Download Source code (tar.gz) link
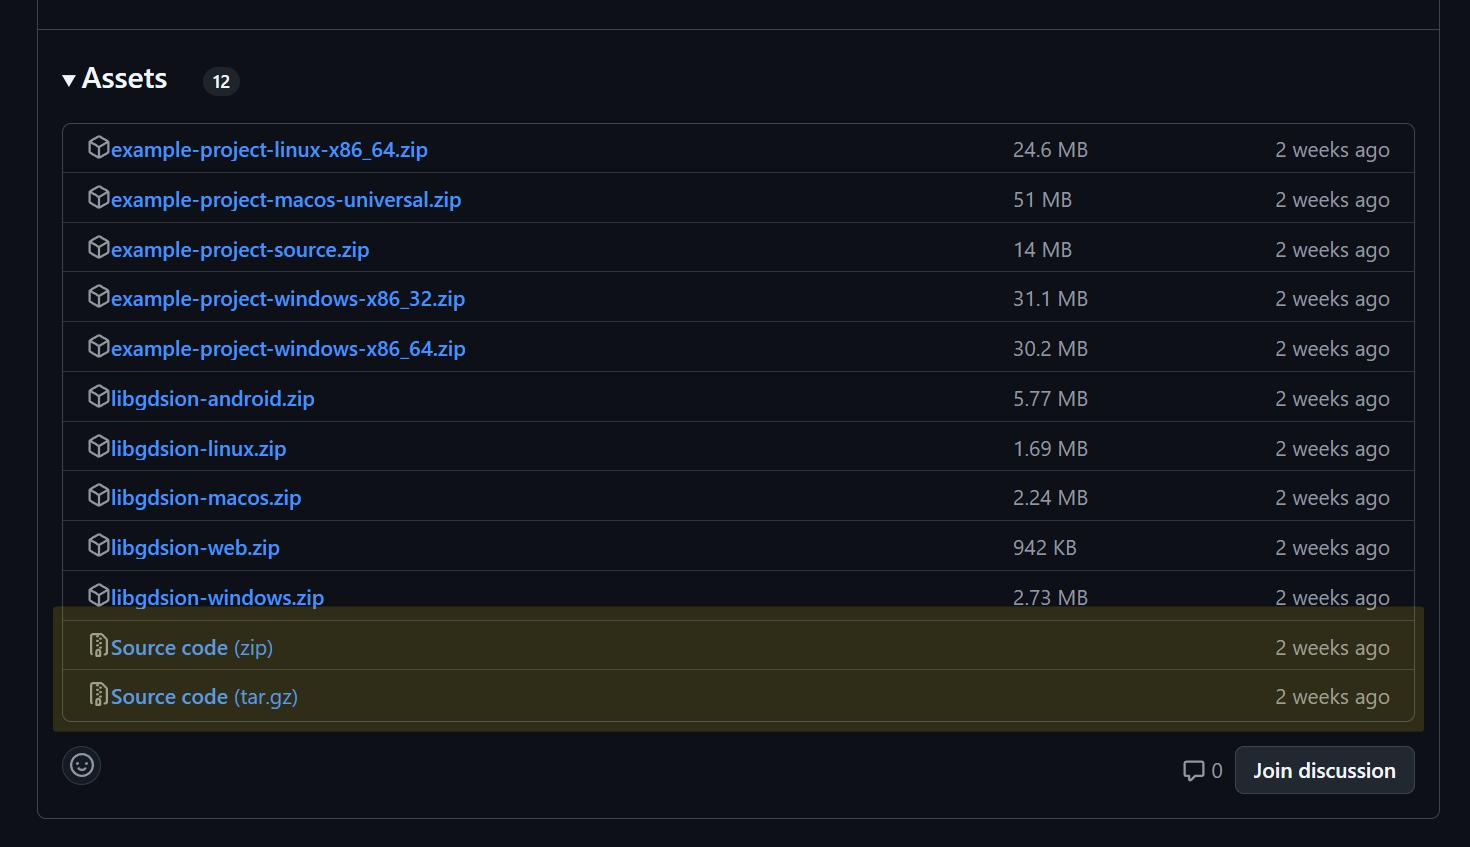 point(204,697)
